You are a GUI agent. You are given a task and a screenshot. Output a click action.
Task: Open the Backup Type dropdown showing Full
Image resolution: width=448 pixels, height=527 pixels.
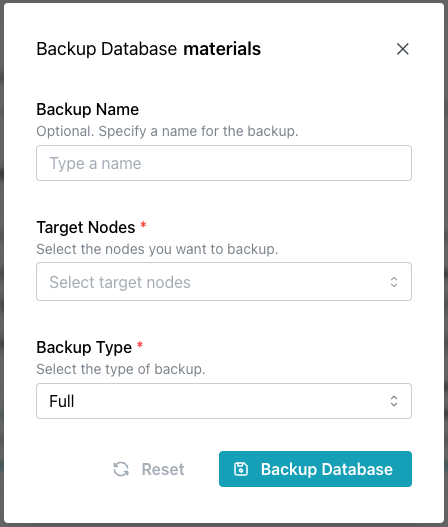click(224, 401)
